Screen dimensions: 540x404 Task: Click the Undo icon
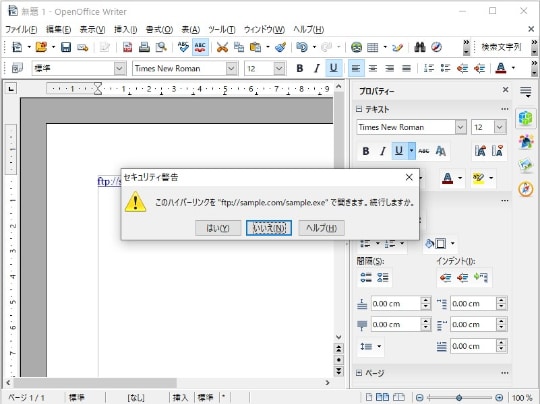point(302,47)
